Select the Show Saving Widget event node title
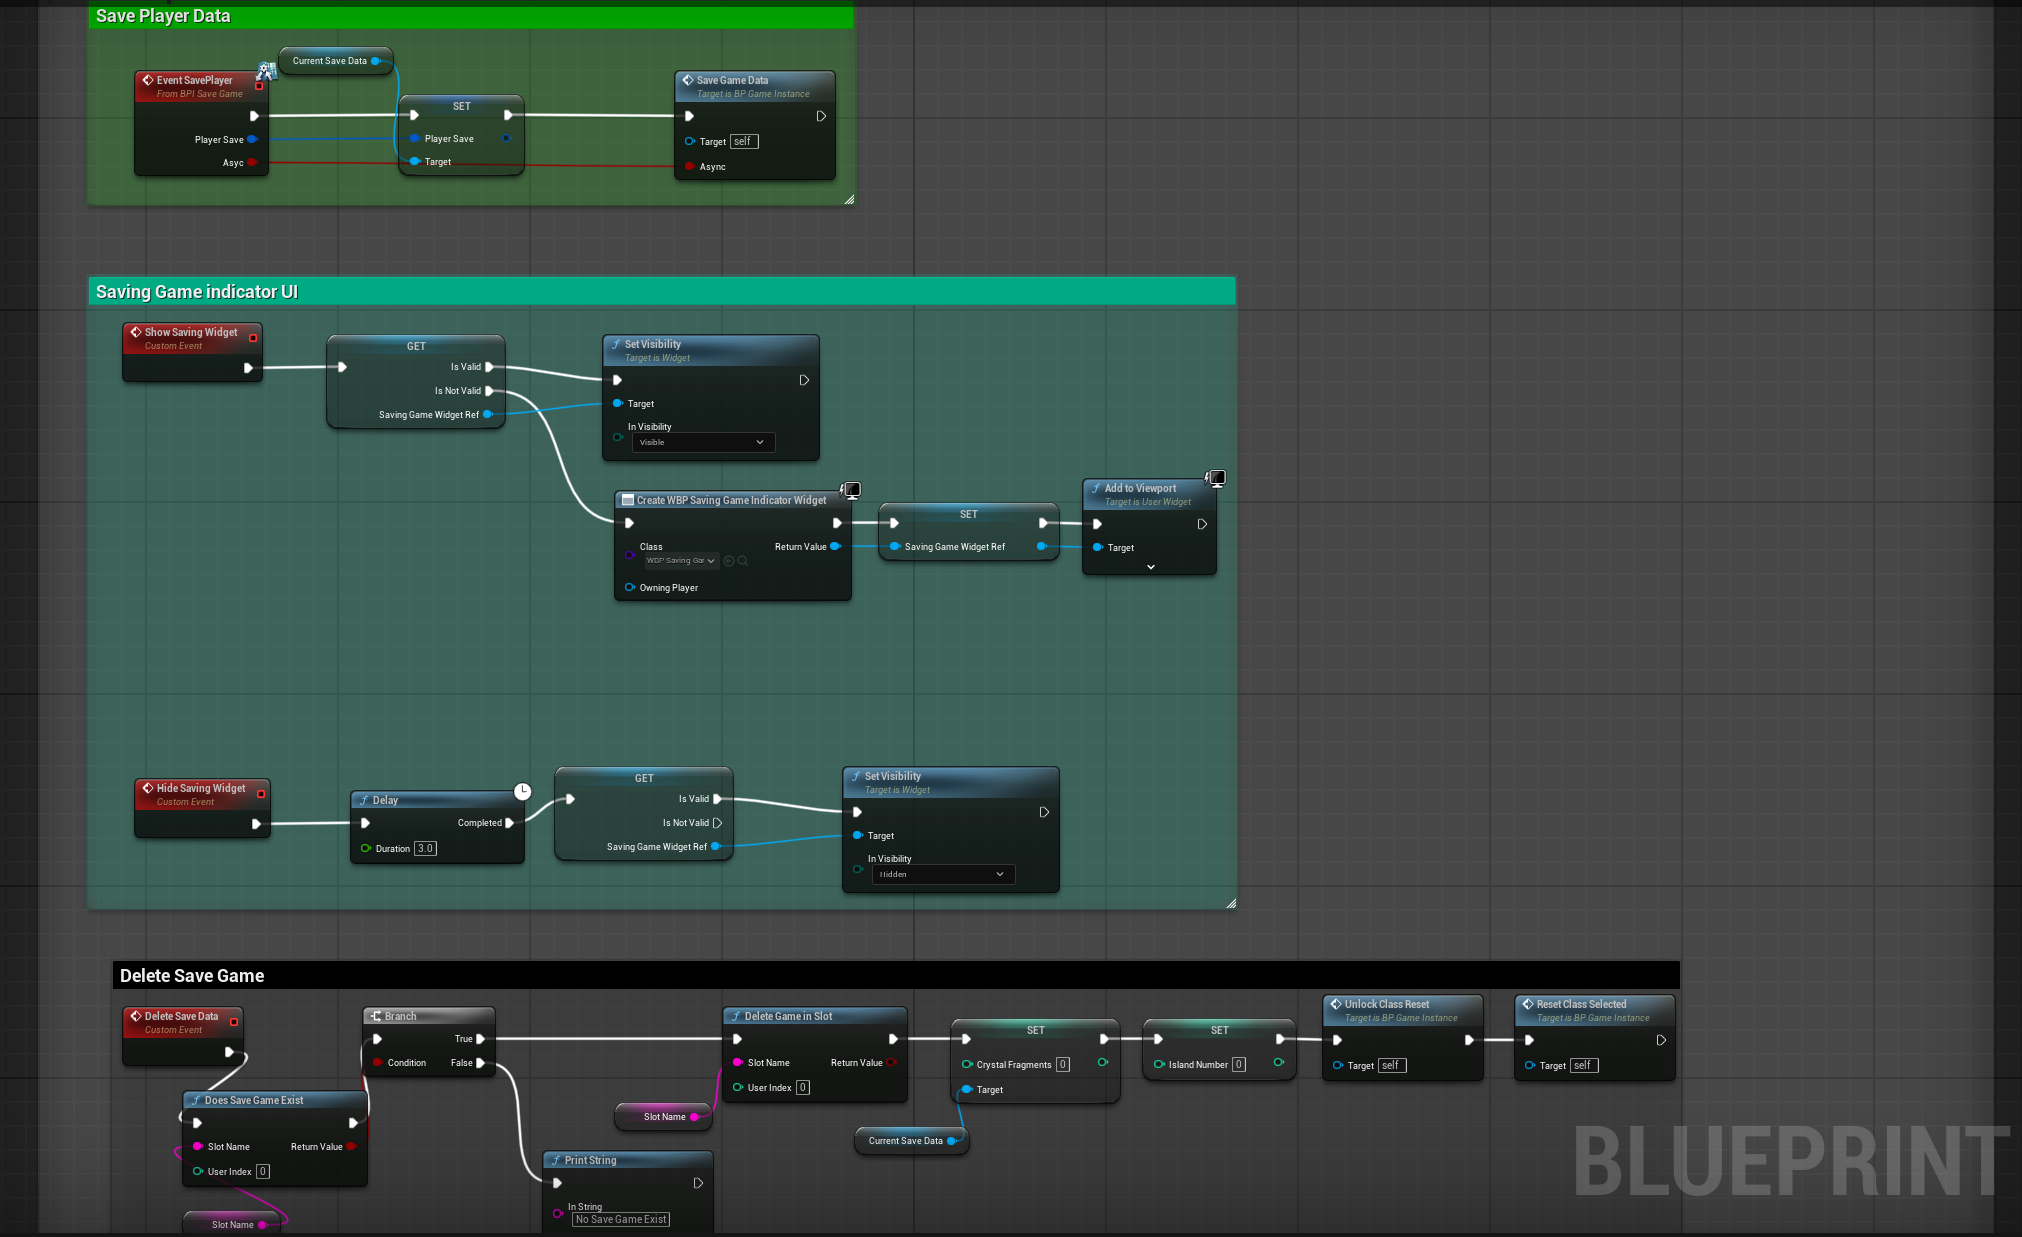2022x1237 pixels. pyautogui.click(x=191, y=332)
